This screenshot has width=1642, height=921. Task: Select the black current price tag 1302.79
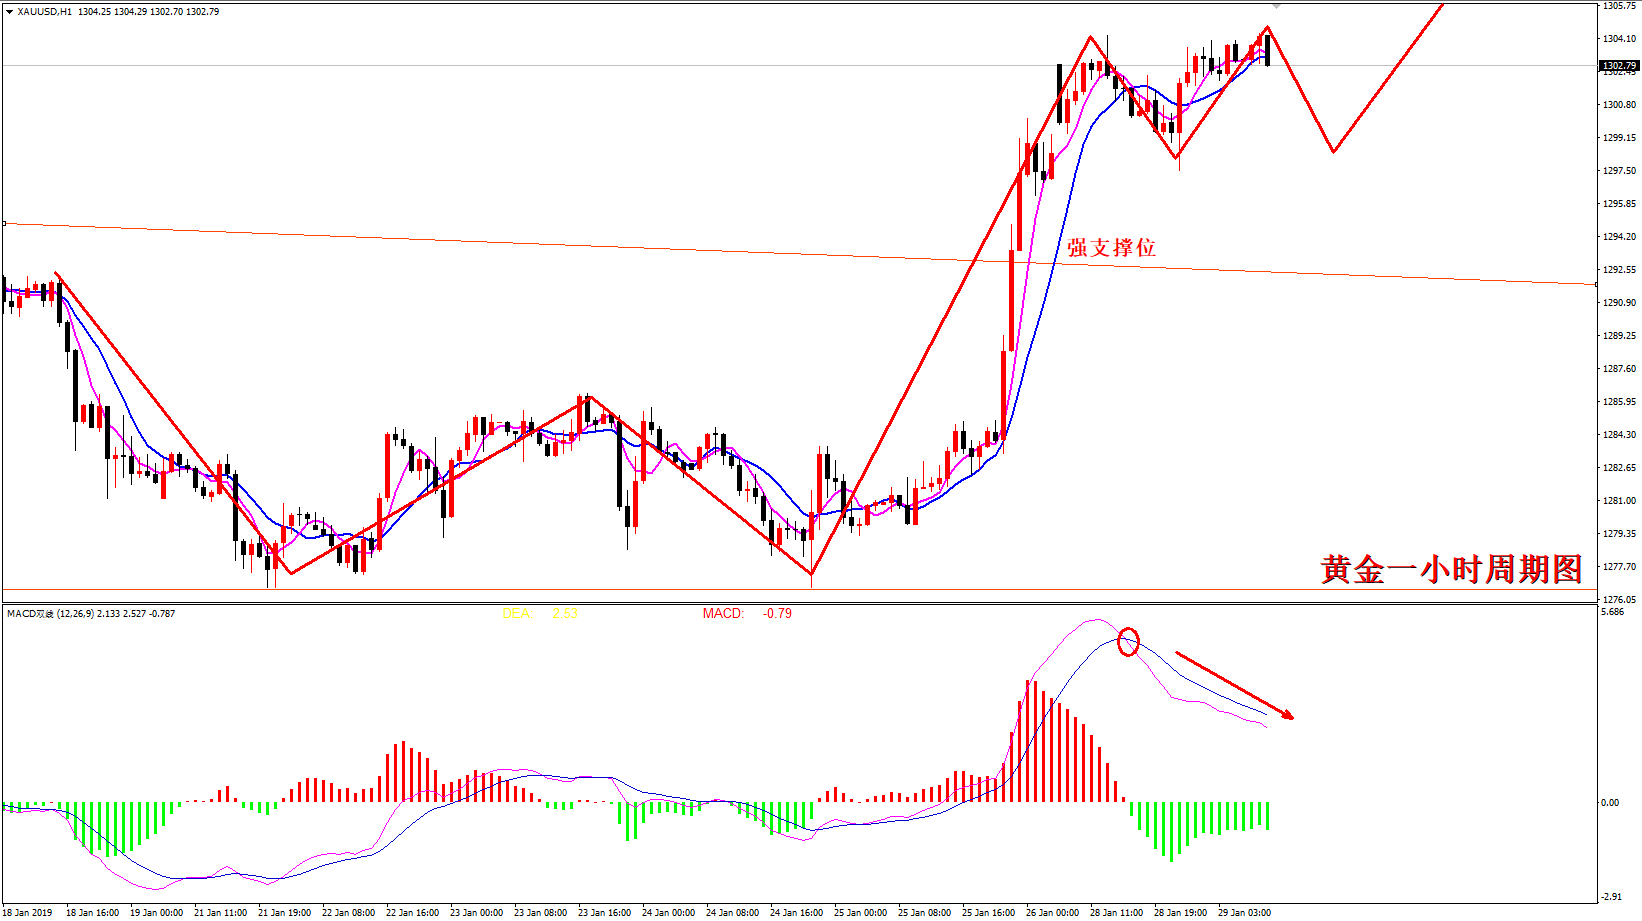(1620, 66)
